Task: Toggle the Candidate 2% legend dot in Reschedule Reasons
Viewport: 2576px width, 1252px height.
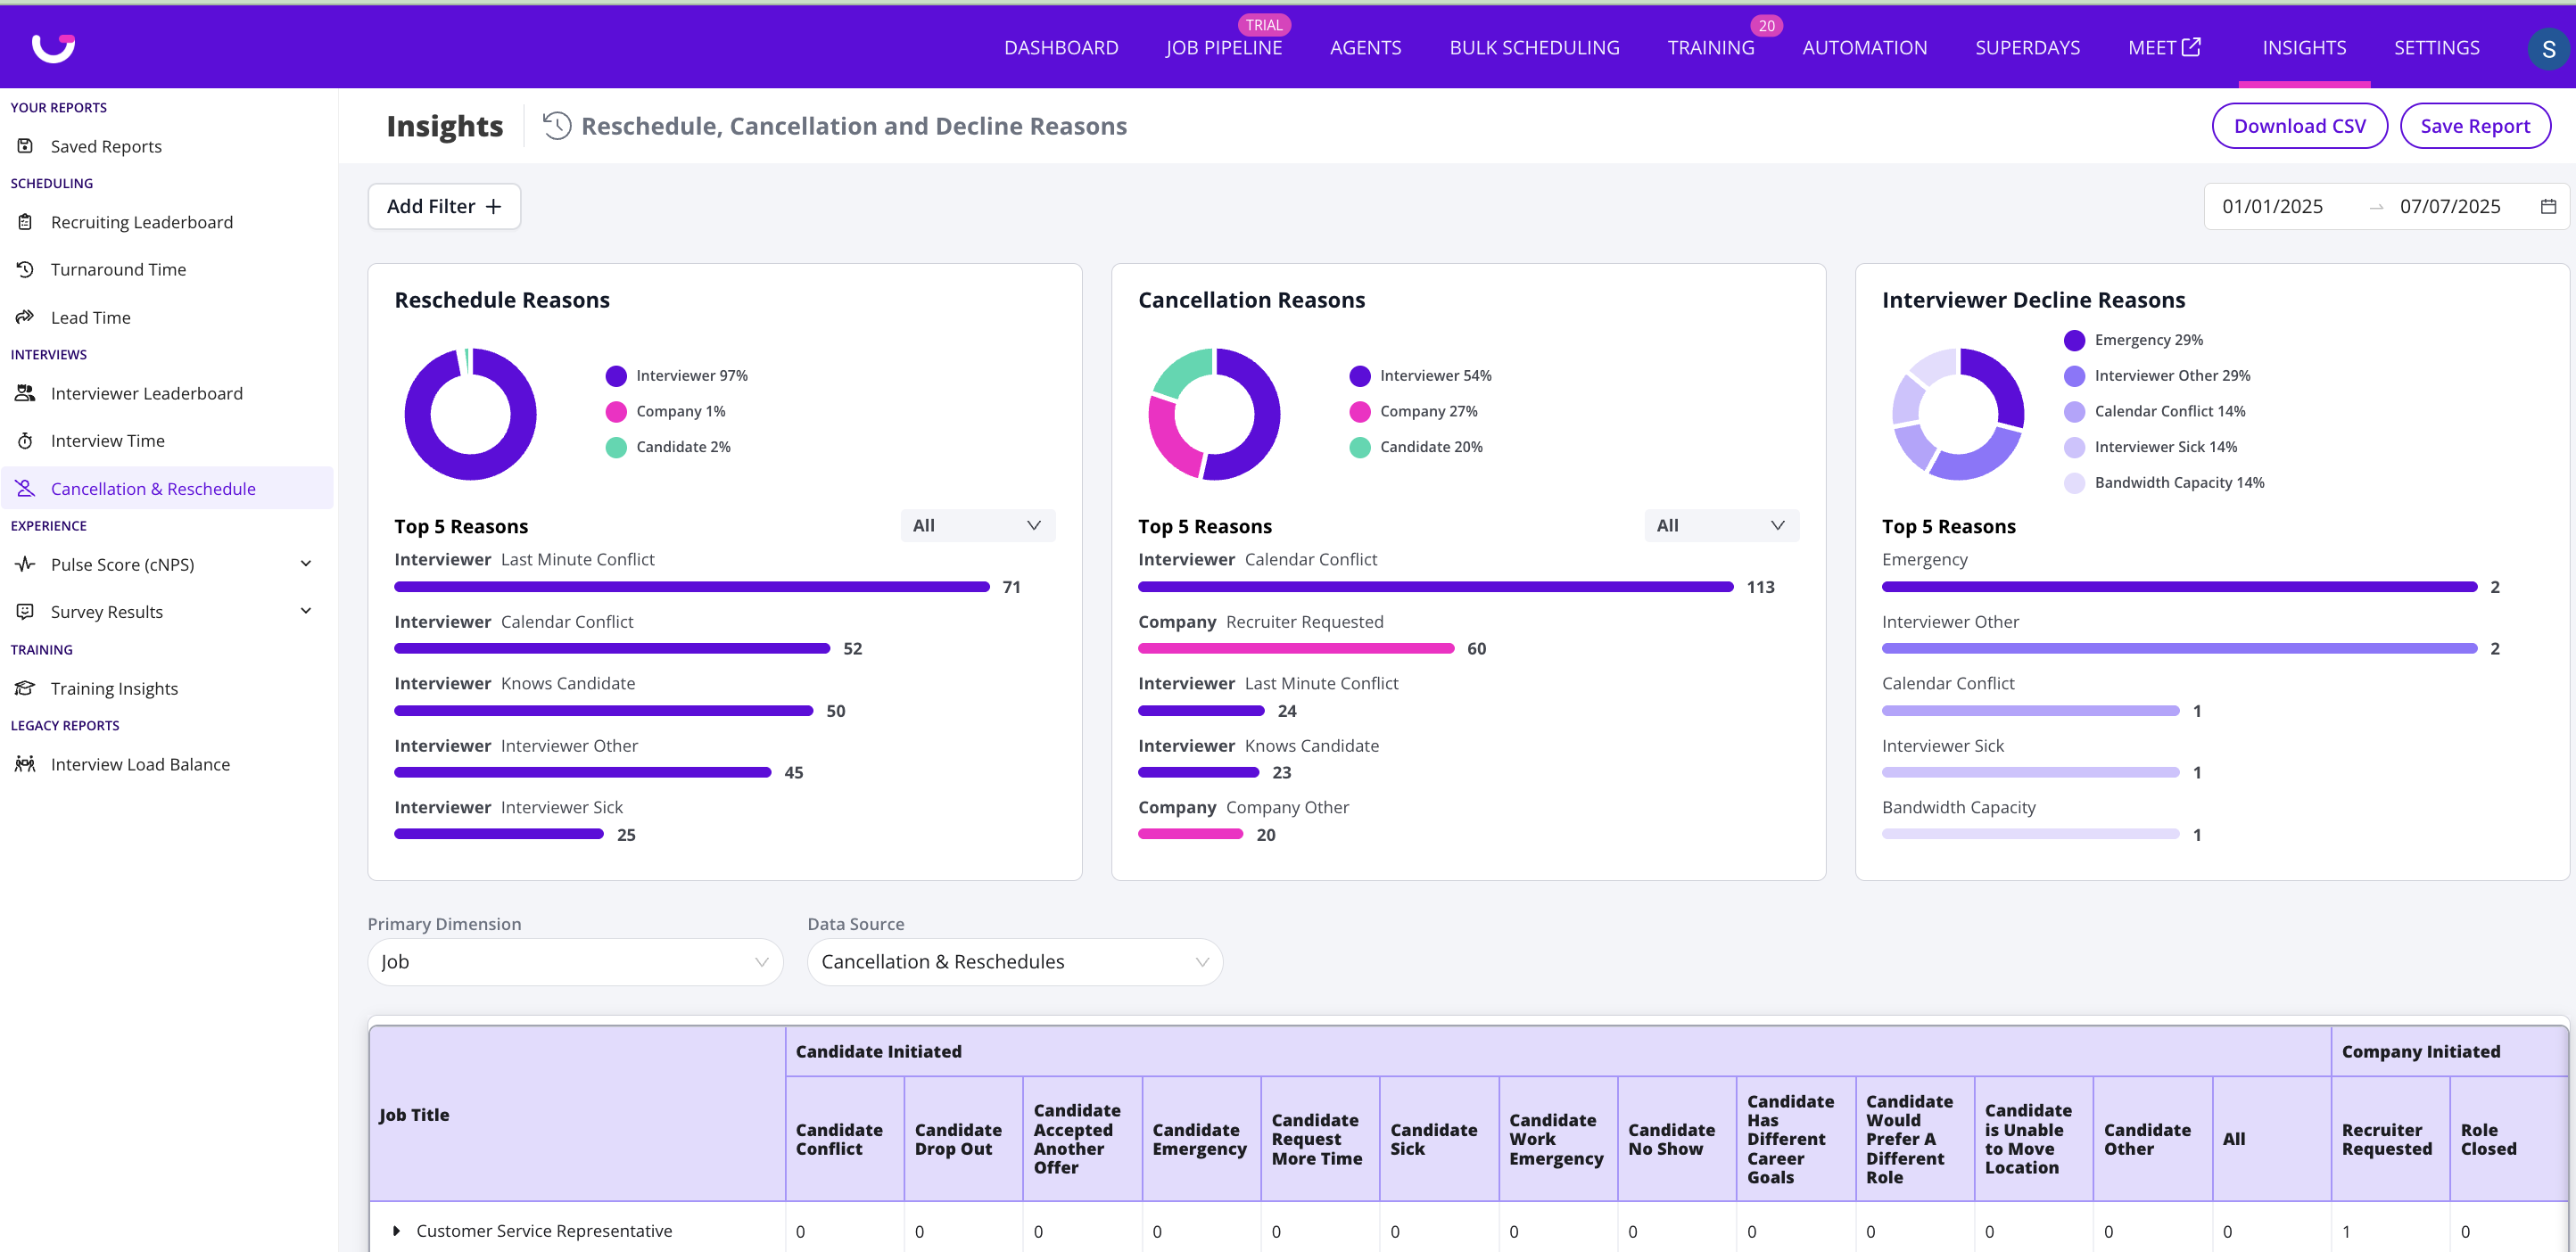Action: pos(616,447)
